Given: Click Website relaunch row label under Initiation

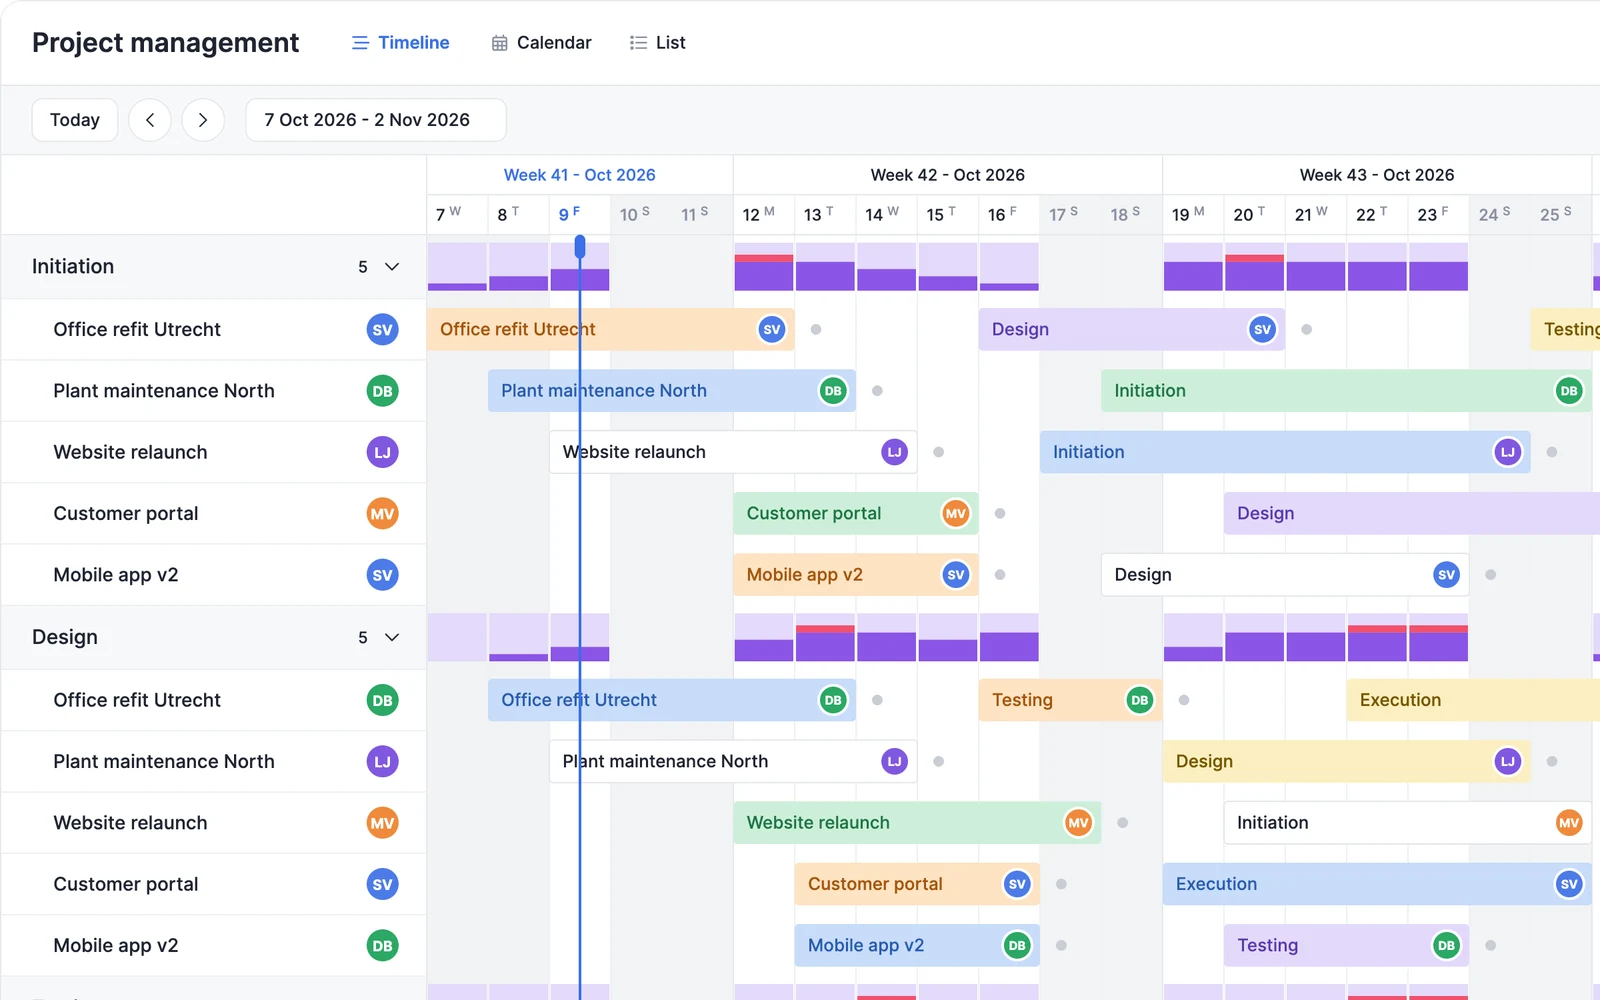Looking at the screenshot, I should pyautogui.click(x=131, y=452).
